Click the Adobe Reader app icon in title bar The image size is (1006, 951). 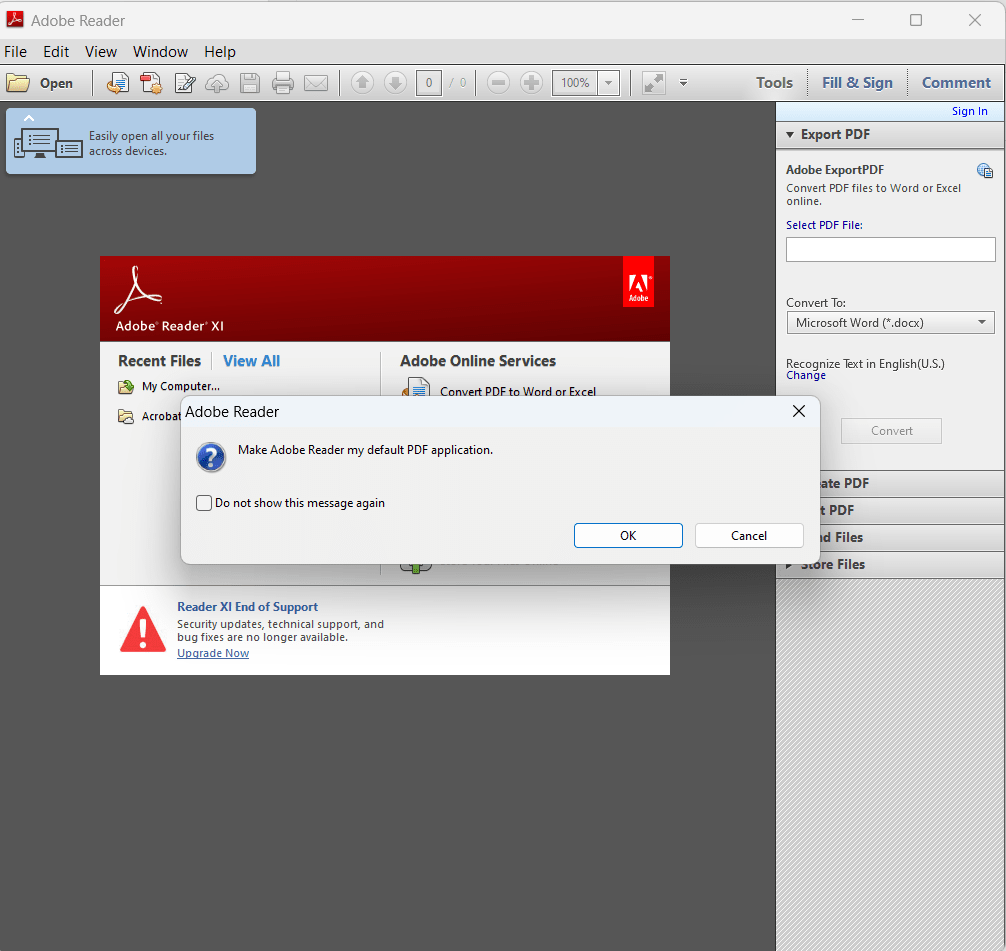15,20
